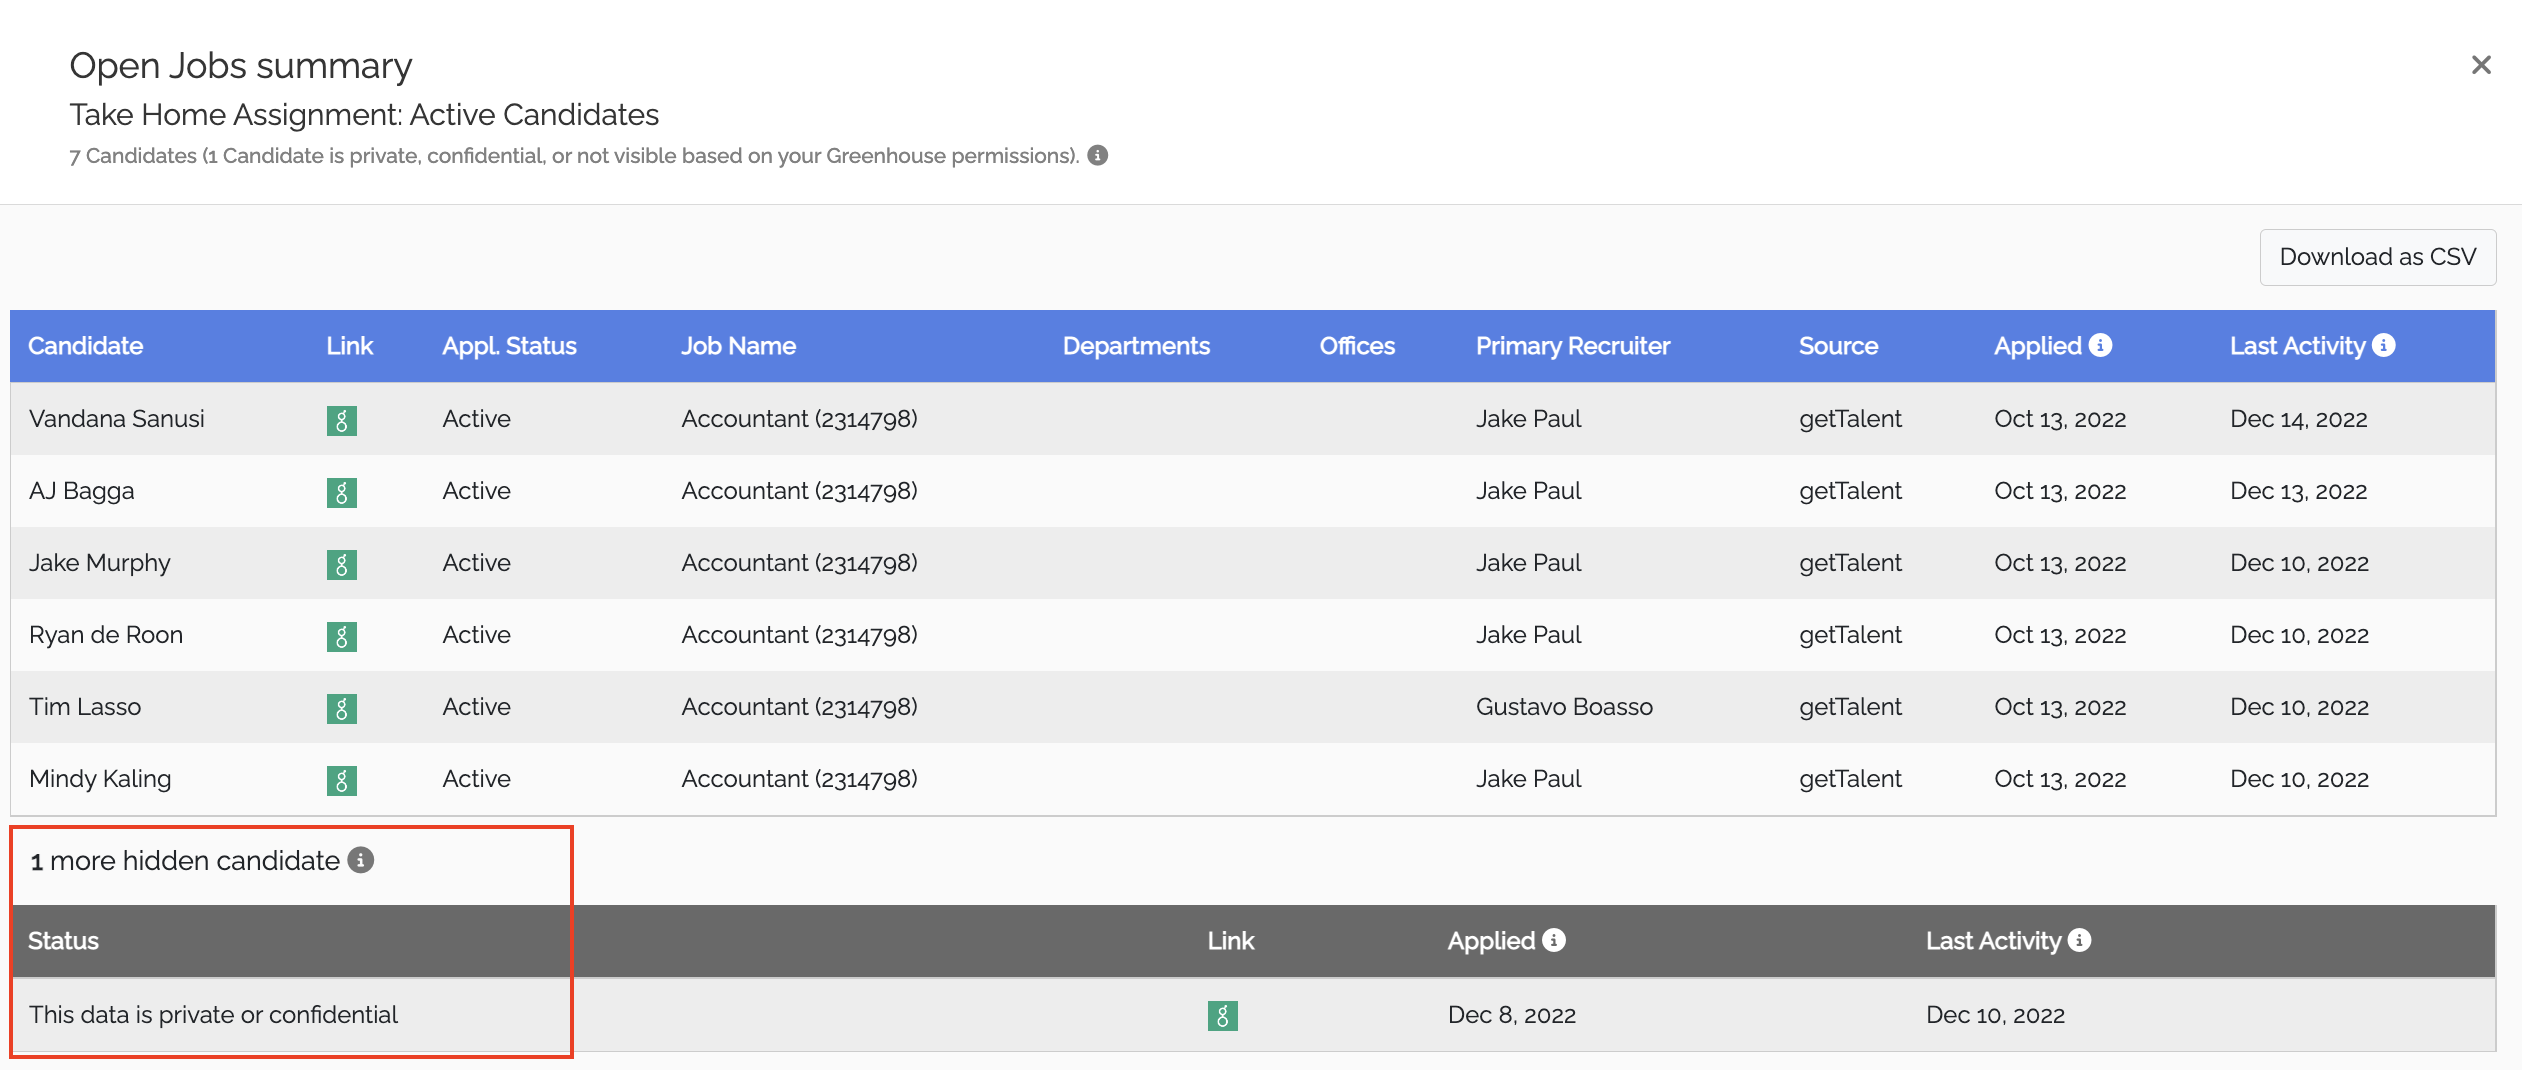Screen dimensions: 2522x1070
Task: Sort by Job Name column header
Action: [x=738, y=346]
